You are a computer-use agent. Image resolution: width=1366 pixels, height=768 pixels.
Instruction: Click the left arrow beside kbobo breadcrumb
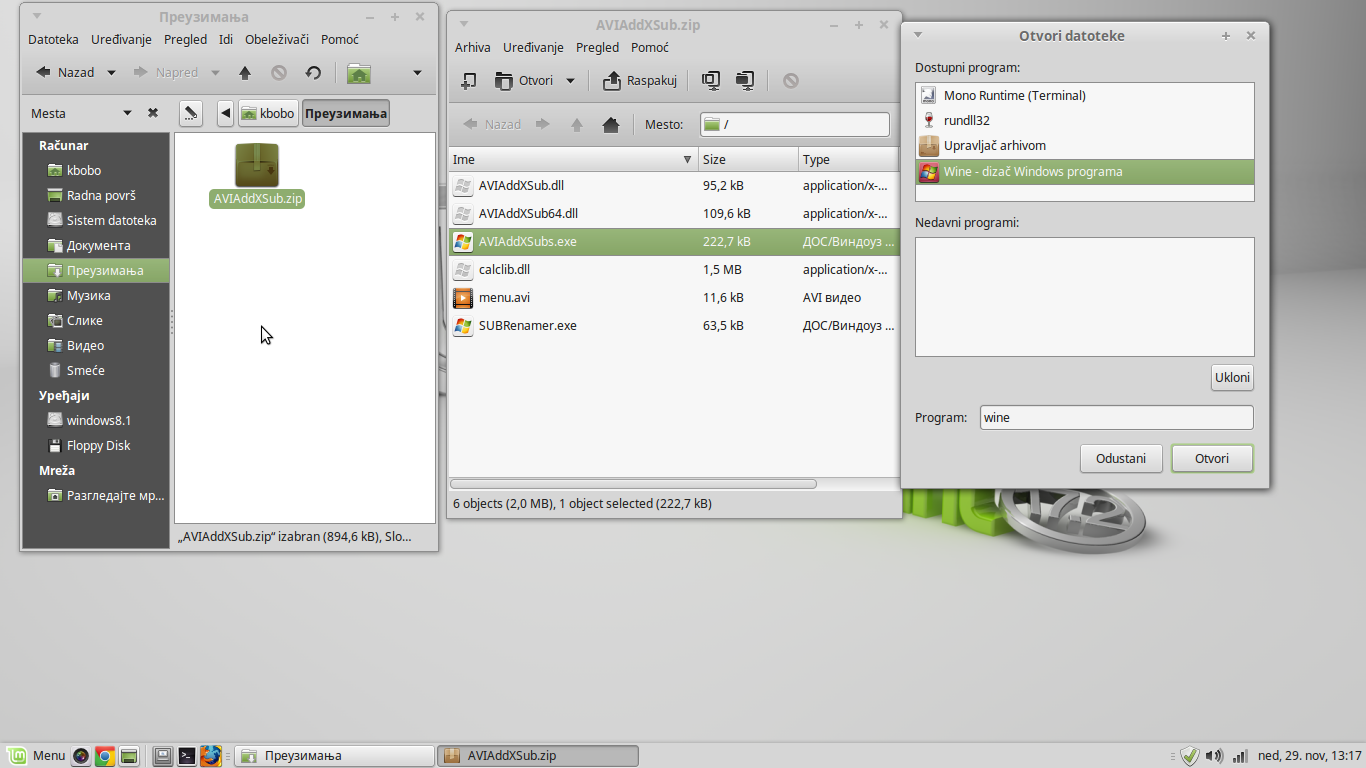(225, 113)
